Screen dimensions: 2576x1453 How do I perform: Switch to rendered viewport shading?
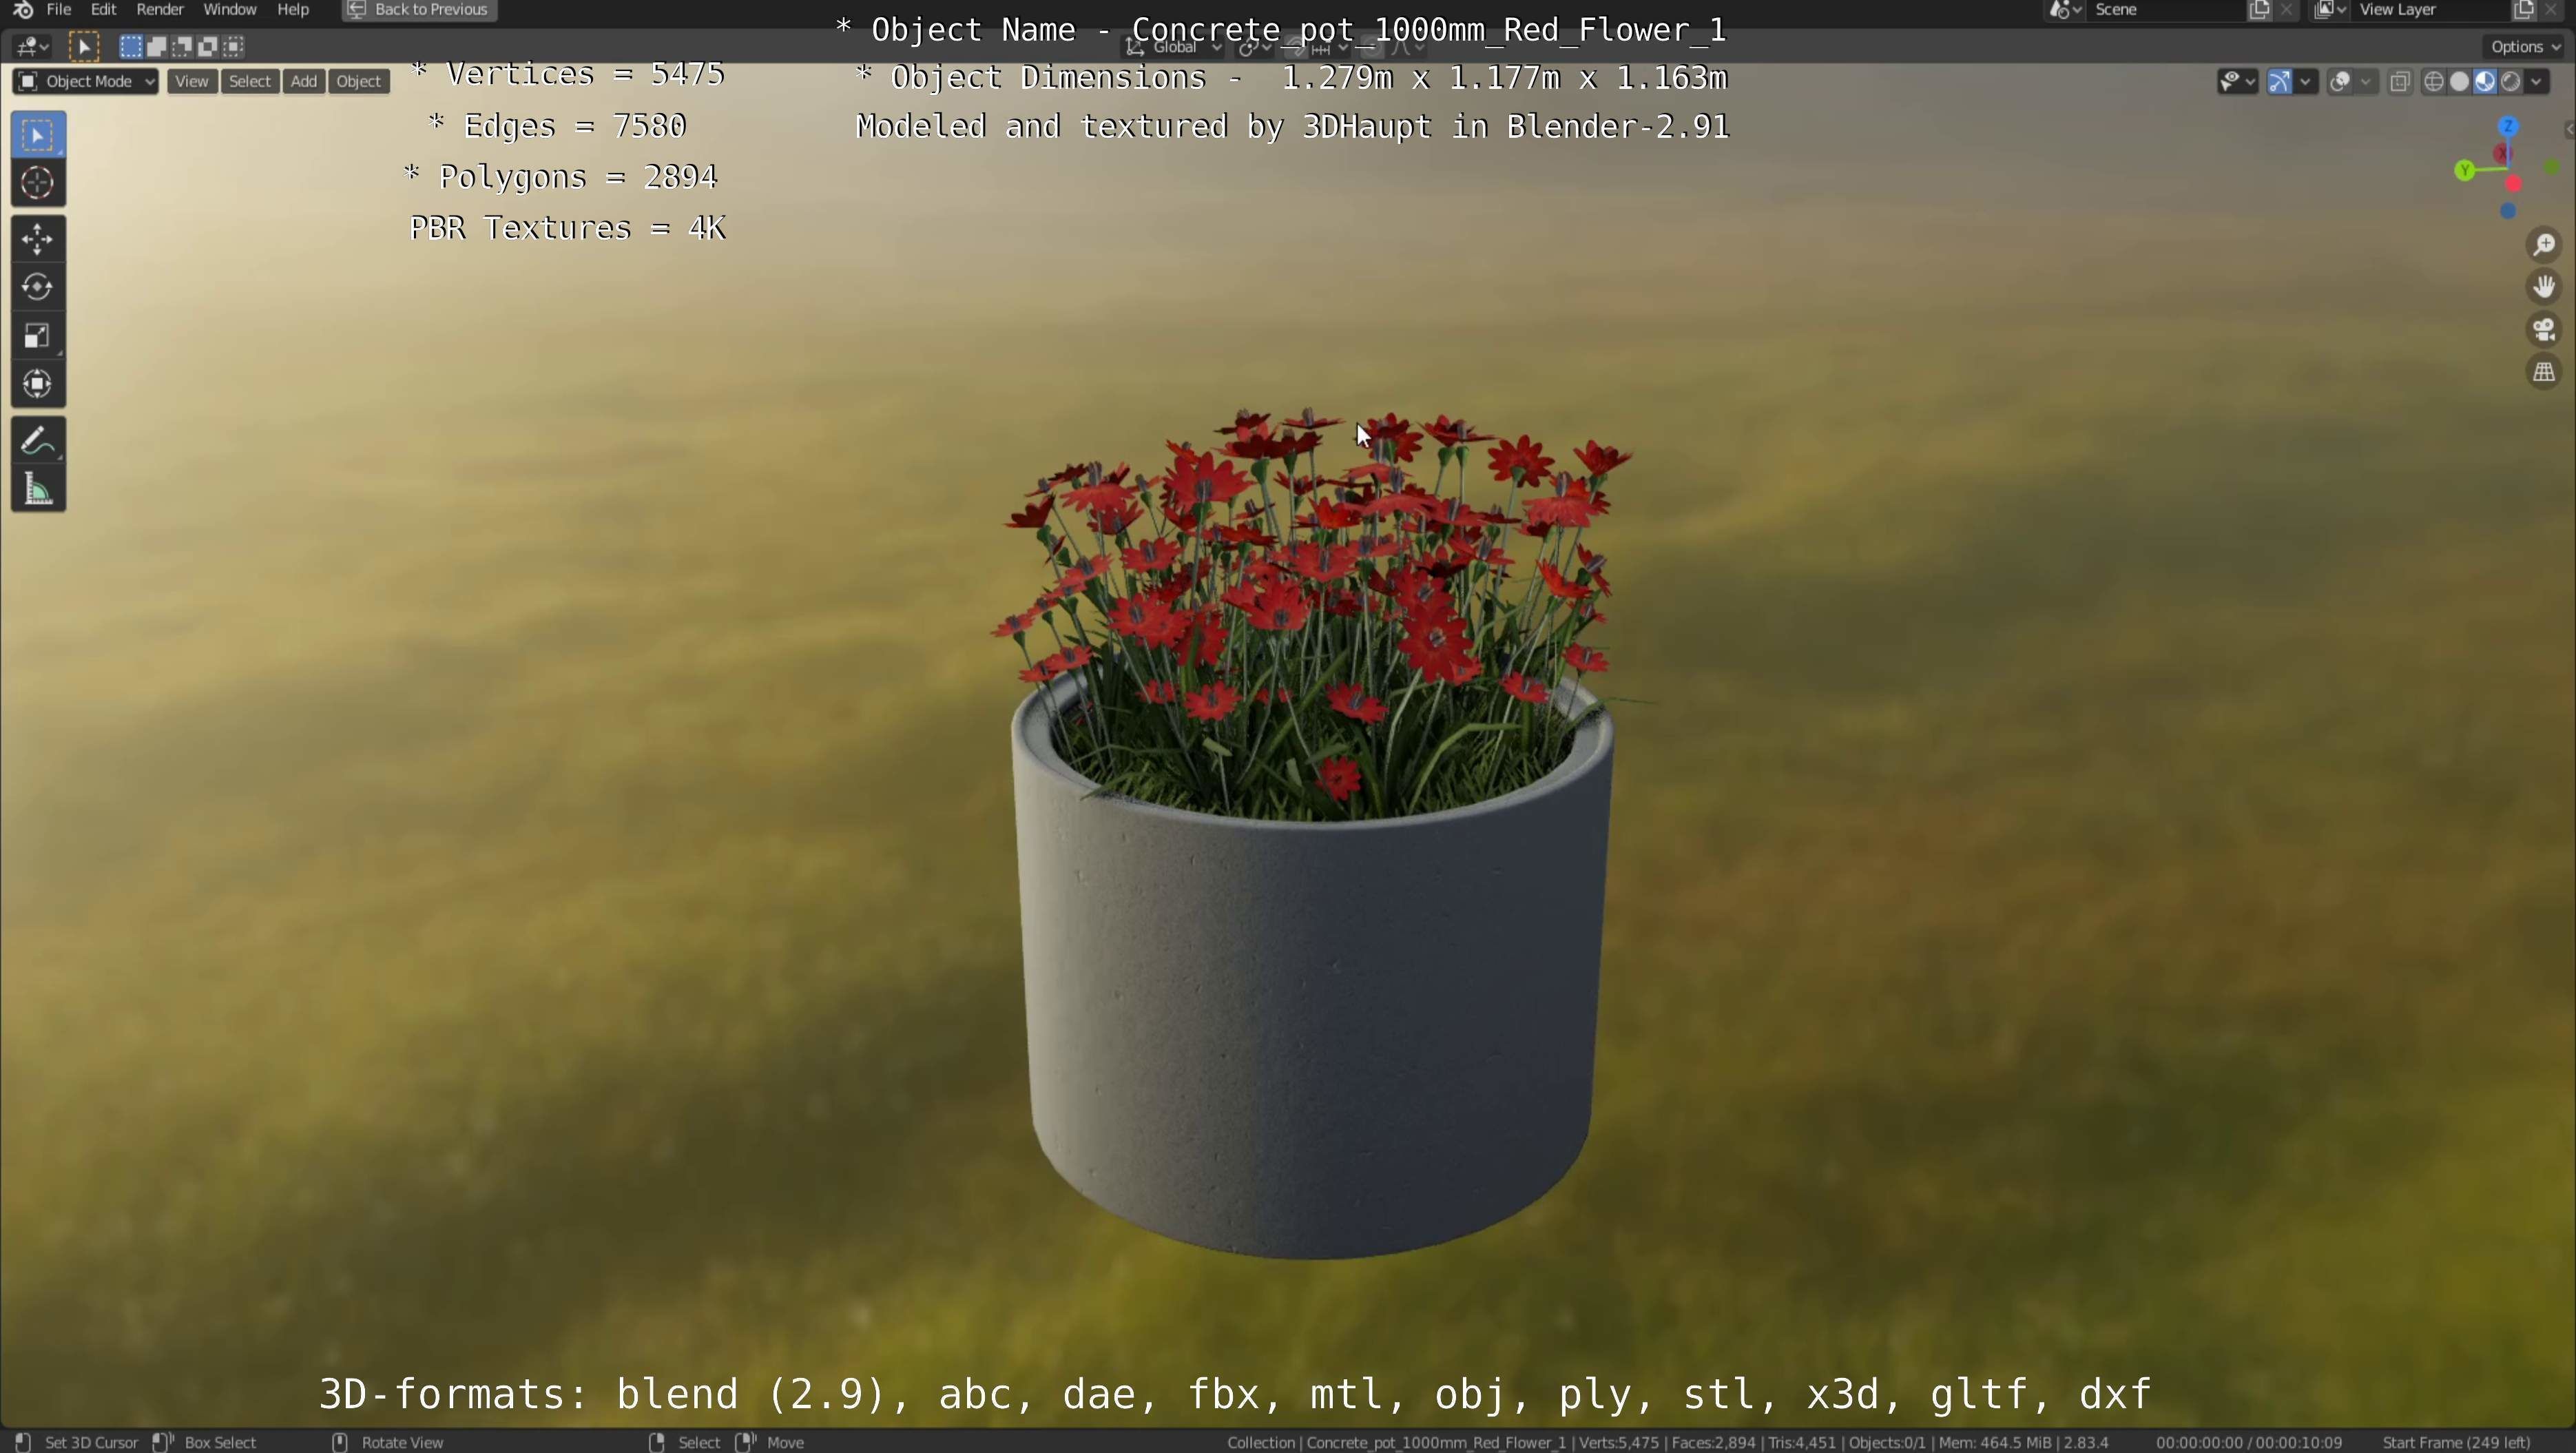click(x=2511, y=82)
